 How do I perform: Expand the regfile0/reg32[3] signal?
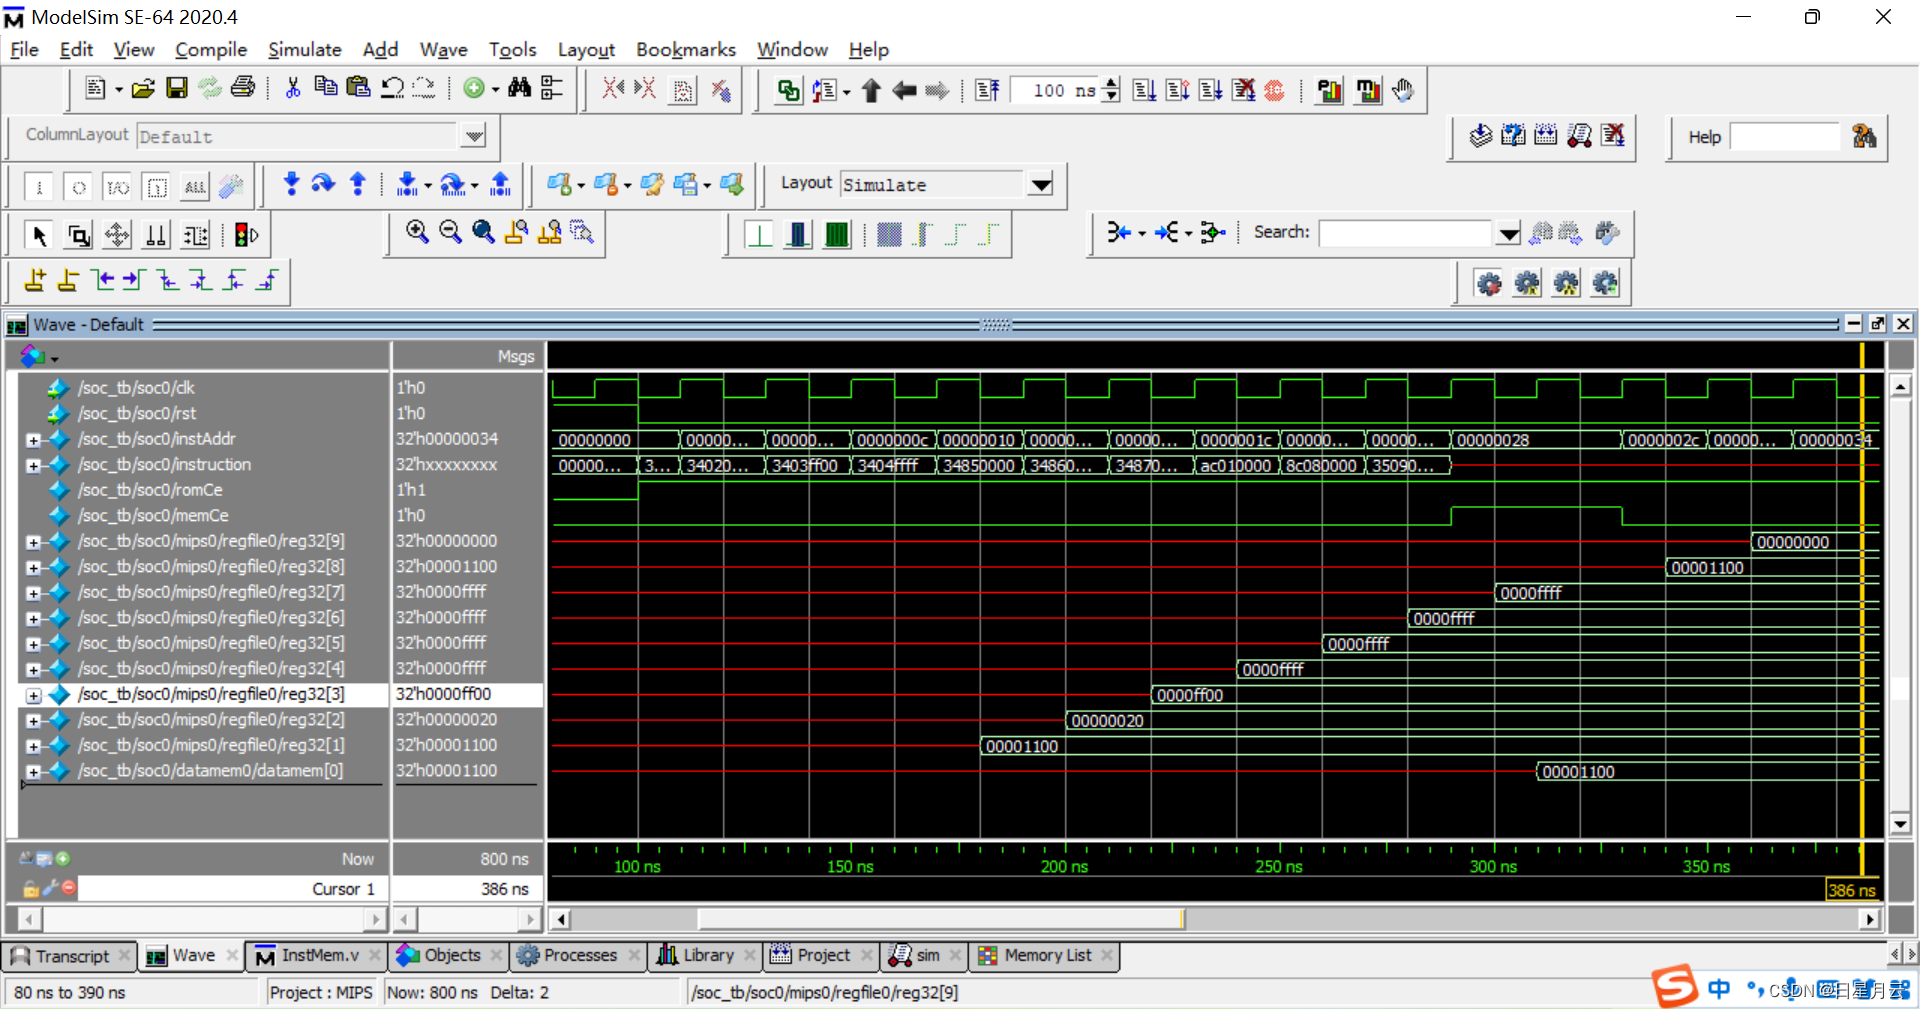(x=33, y=695)
